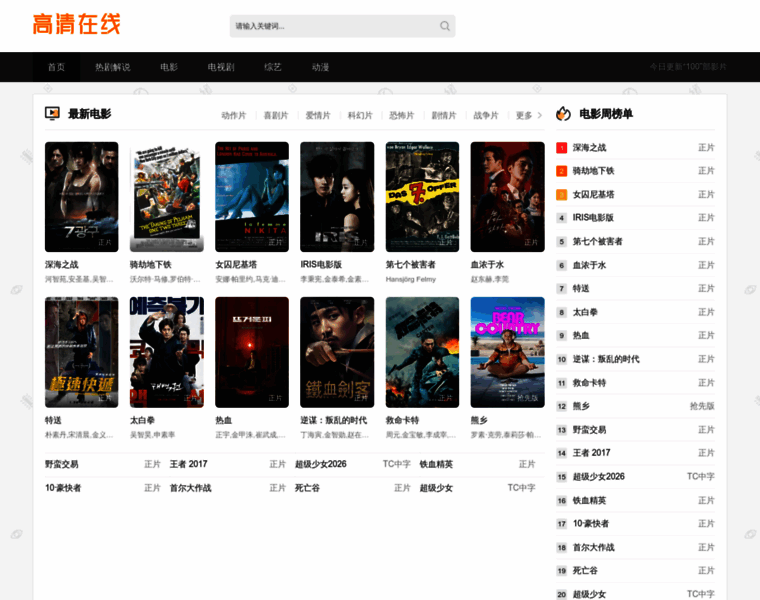
Task: Open the 特送 movie poster
Action: pyautogui.click(x=81, y=352)
